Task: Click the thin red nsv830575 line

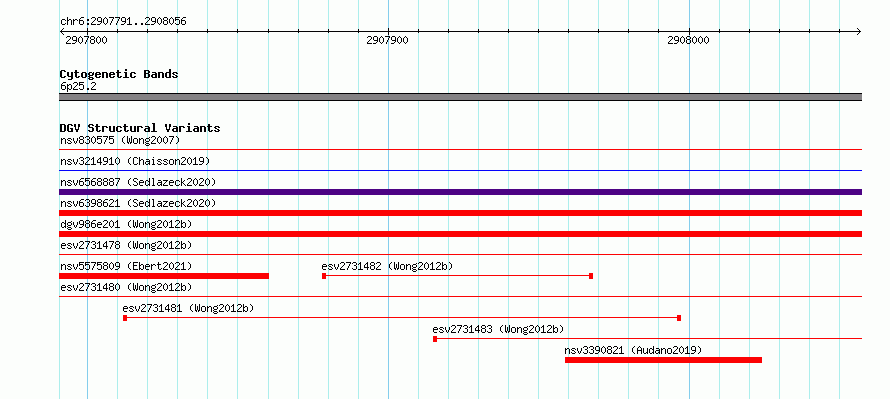Action: coord(460,149)
